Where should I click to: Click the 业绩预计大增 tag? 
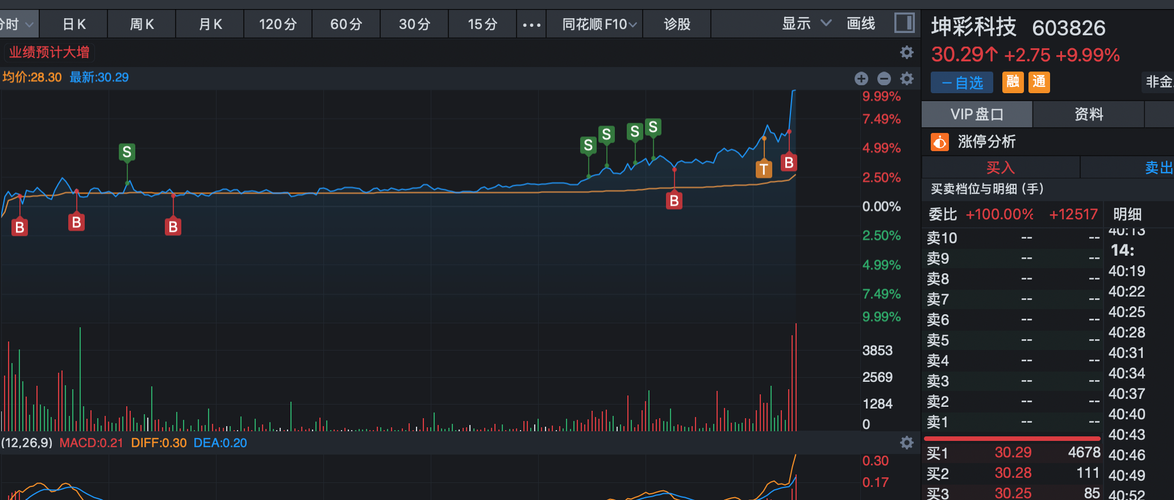click(49, 53)
